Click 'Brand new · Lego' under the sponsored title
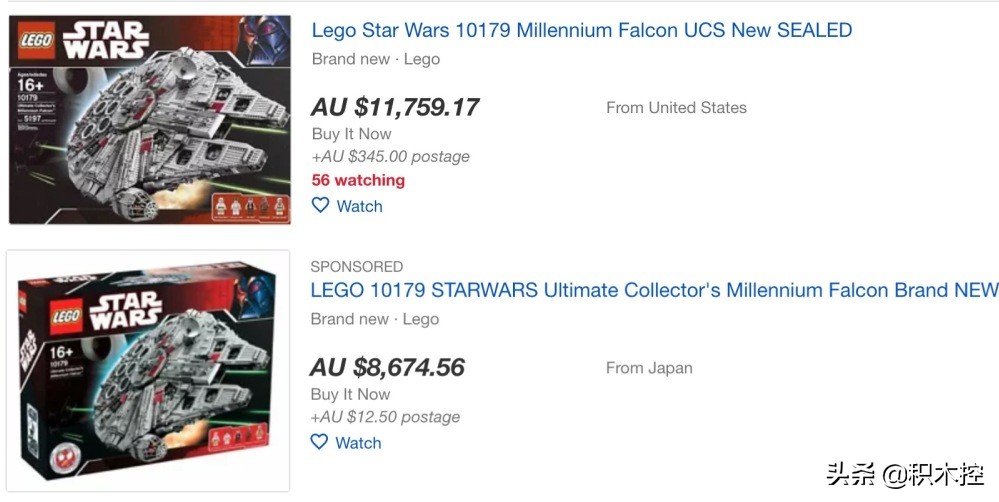 [374, 319]
